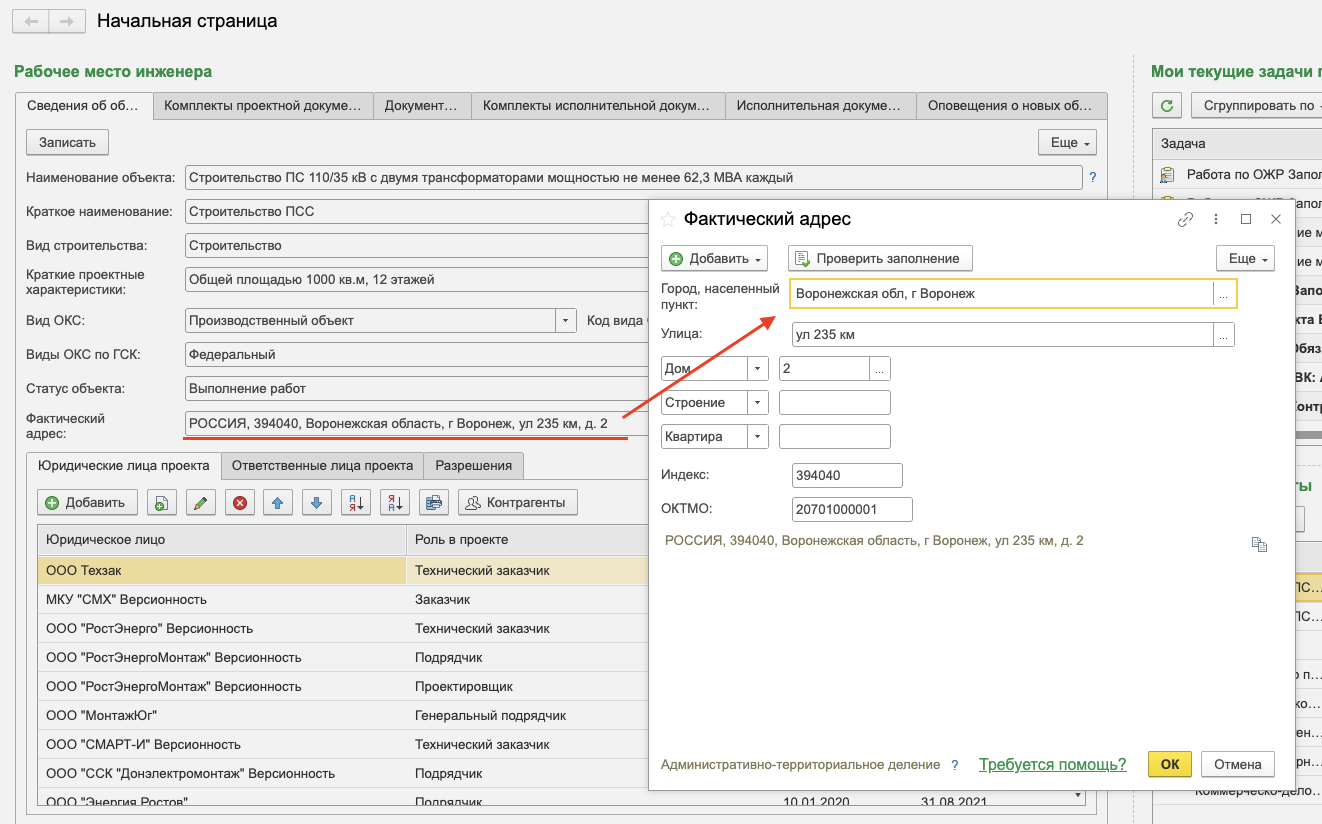
Task: Open Комплекты исполнительной документации tab
Action: click(x=597, y=105)
